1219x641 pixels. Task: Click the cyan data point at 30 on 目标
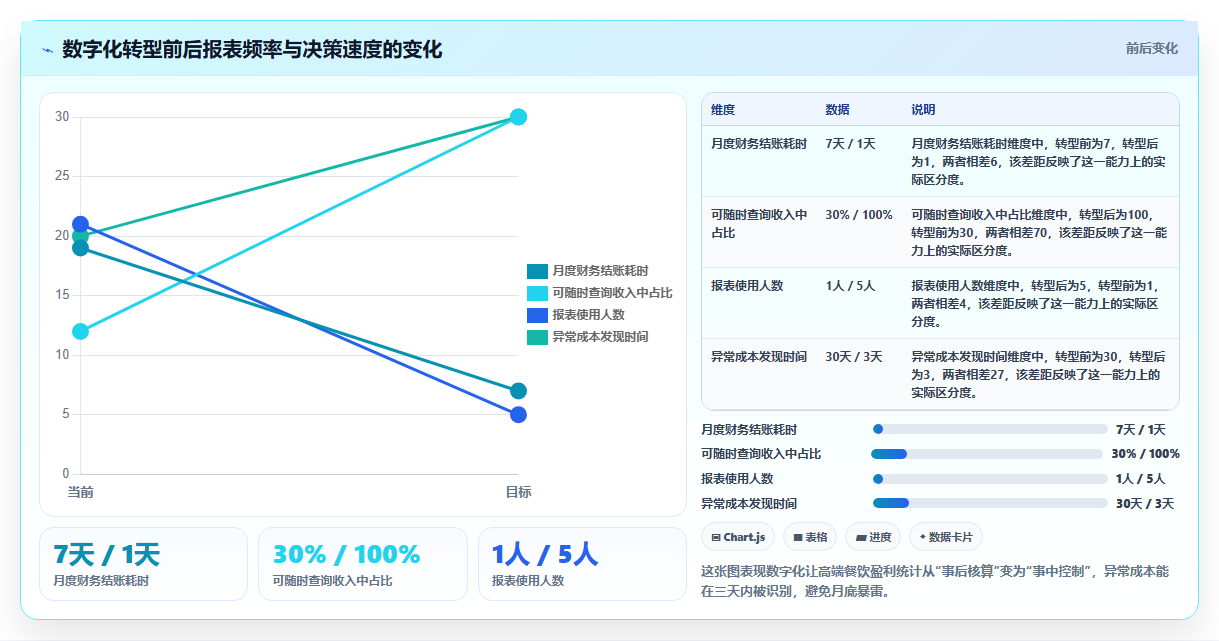pyautogui.click(x=518, y=117)
